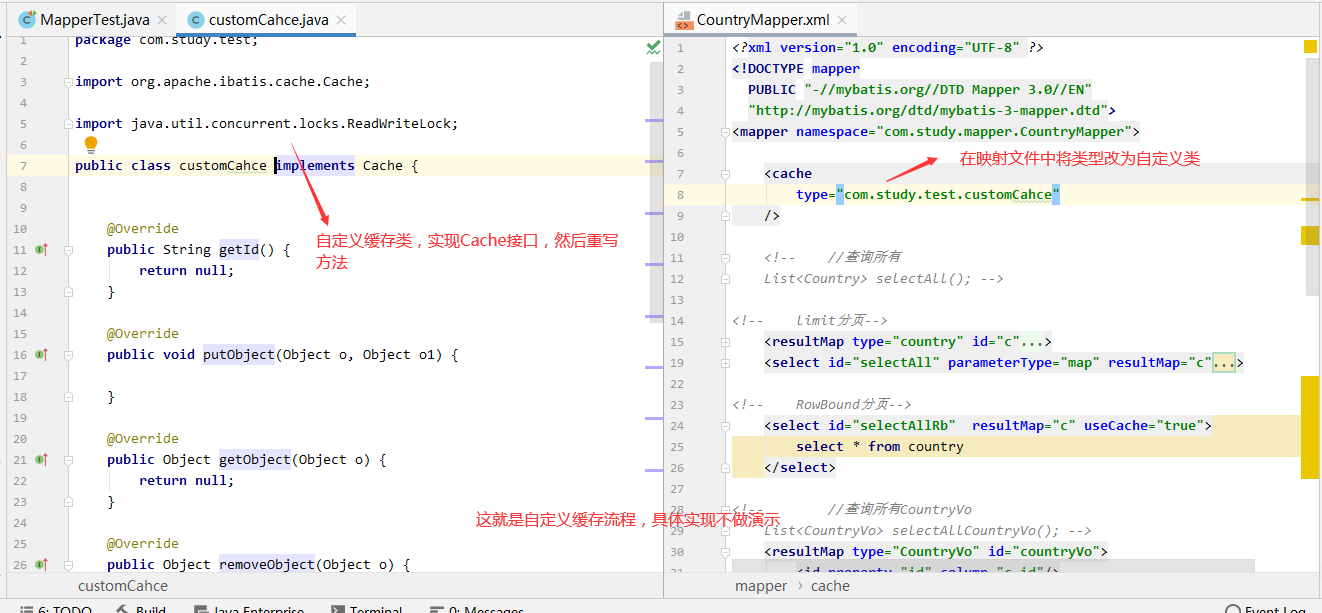1322x613 pixels.
Task: Click the org.apache.ibatis.cache.Cache import text
Action: [x=247, y=82]
